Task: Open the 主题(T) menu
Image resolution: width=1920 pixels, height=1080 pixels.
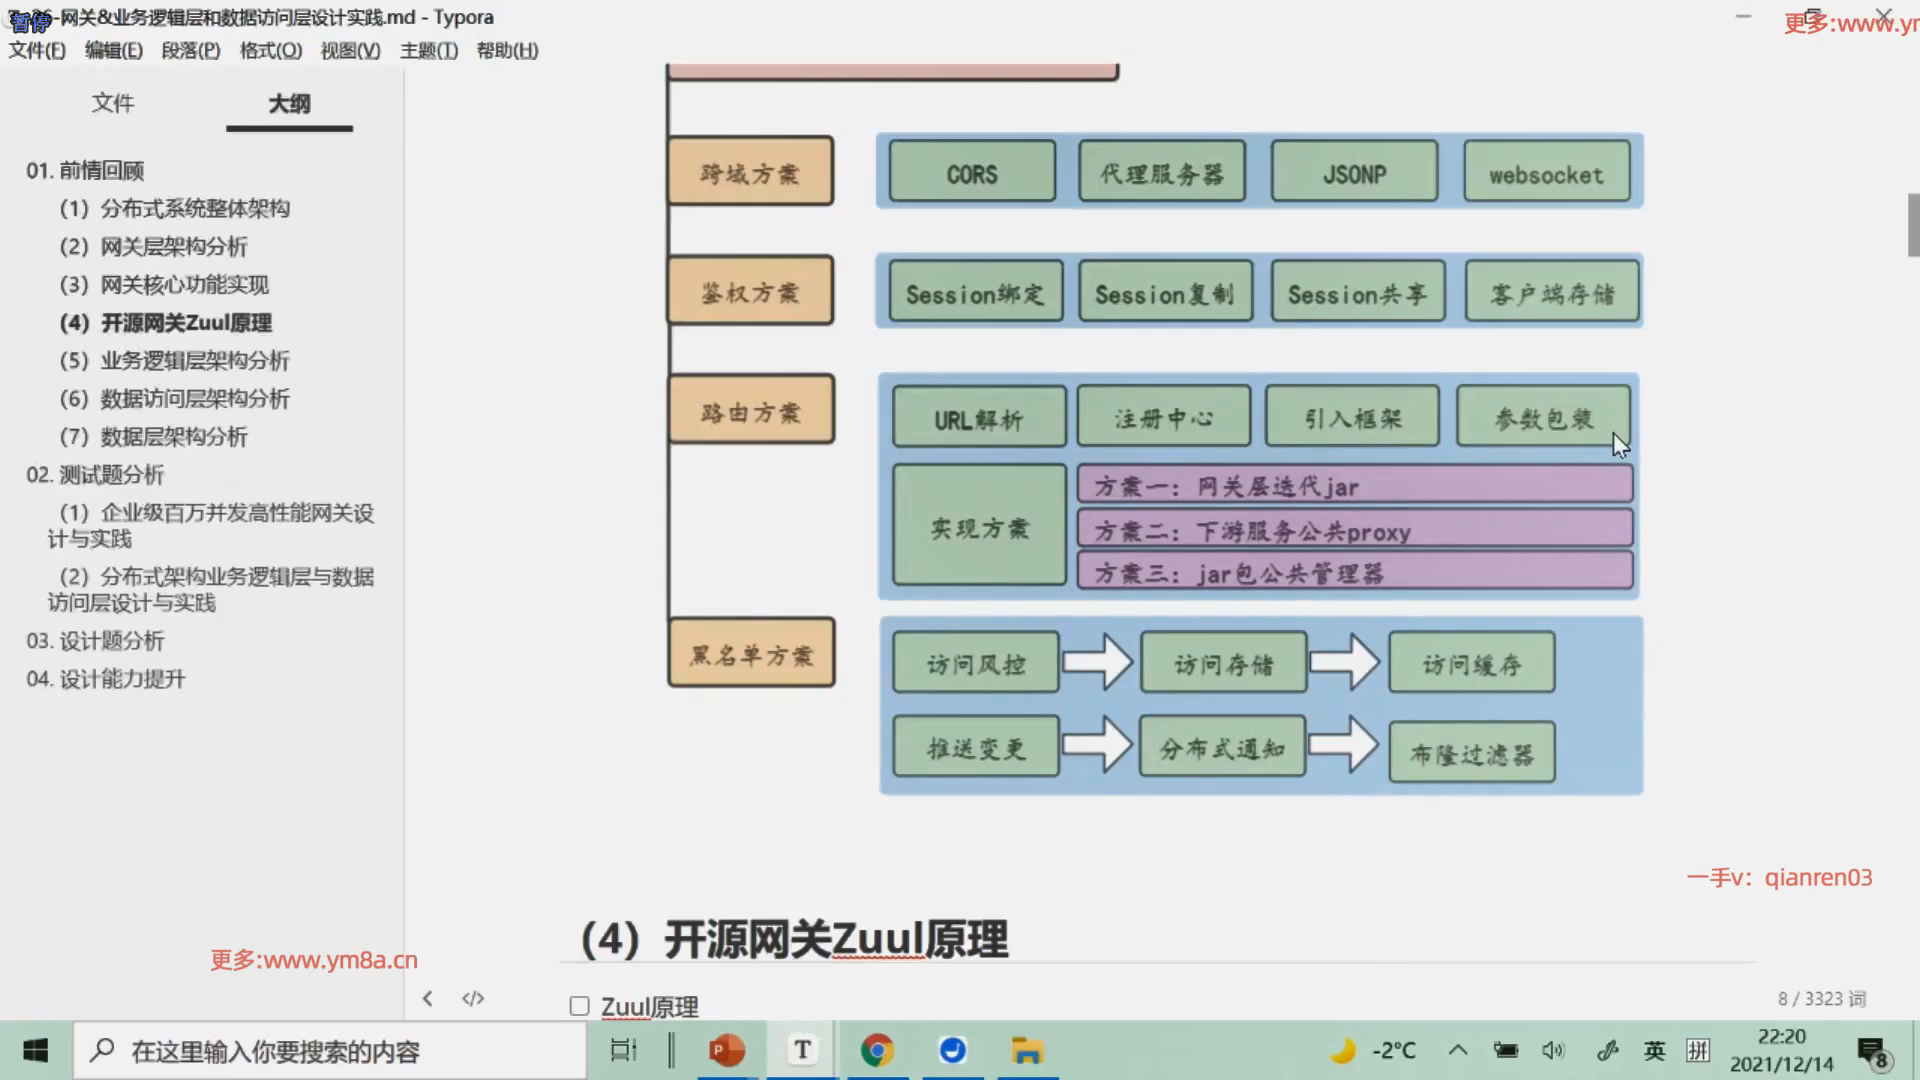Action: [429, 50]
